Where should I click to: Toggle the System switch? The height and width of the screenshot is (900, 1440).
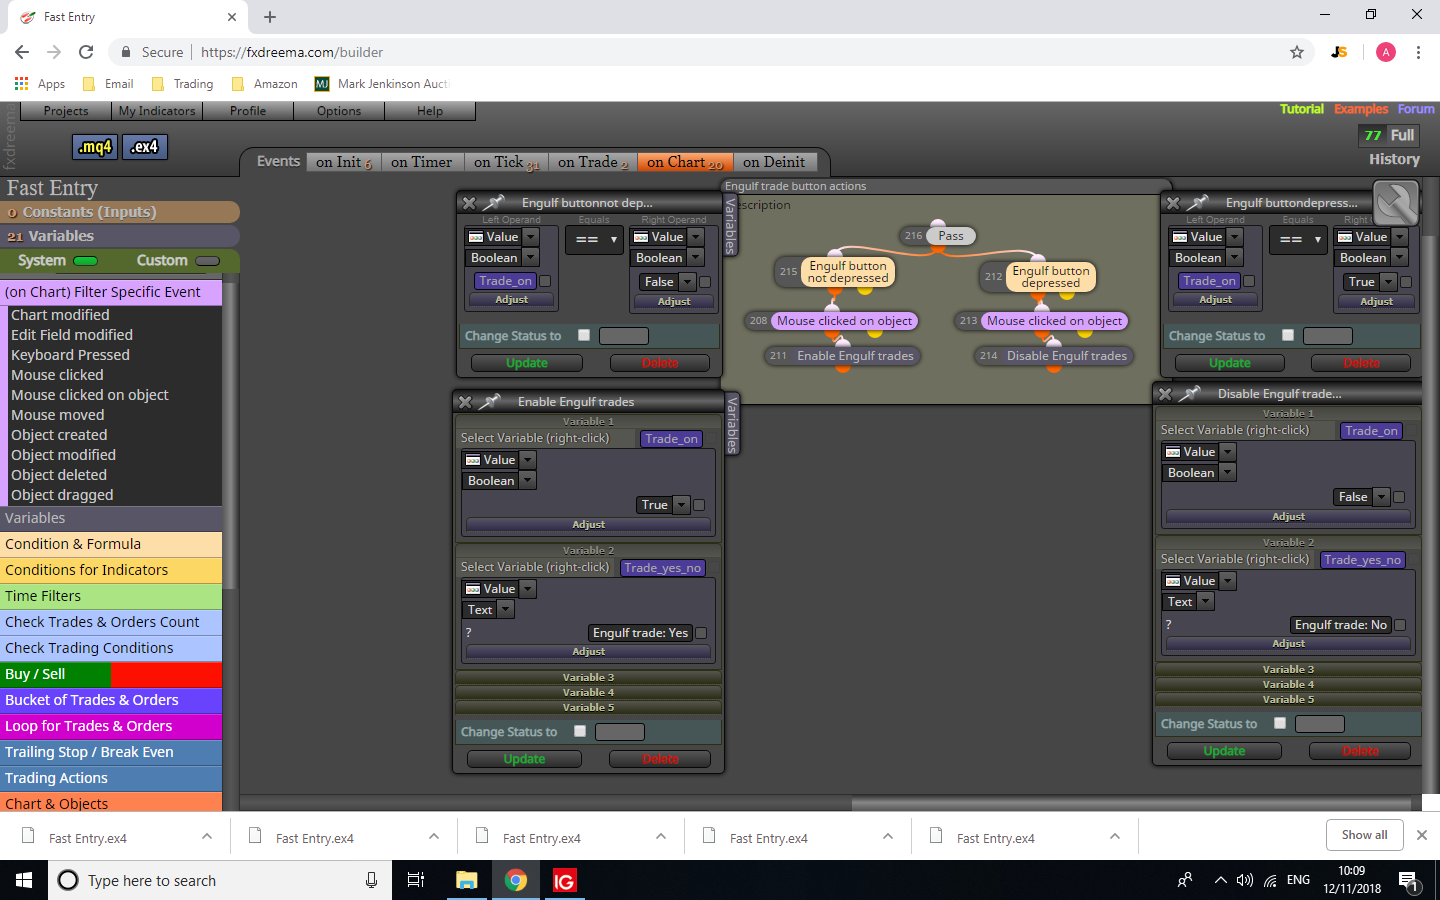click(86, 261)
